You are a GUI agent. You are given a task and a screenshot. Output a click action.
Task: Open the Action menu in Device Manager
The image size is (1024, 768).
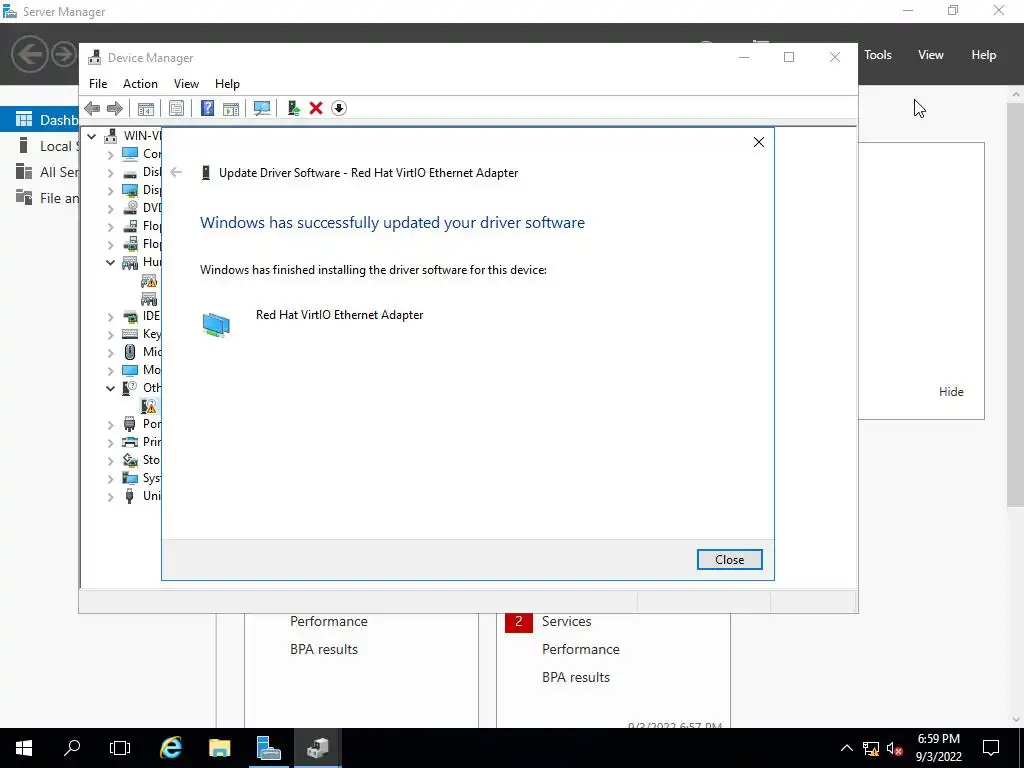click(x=140, y=84)
